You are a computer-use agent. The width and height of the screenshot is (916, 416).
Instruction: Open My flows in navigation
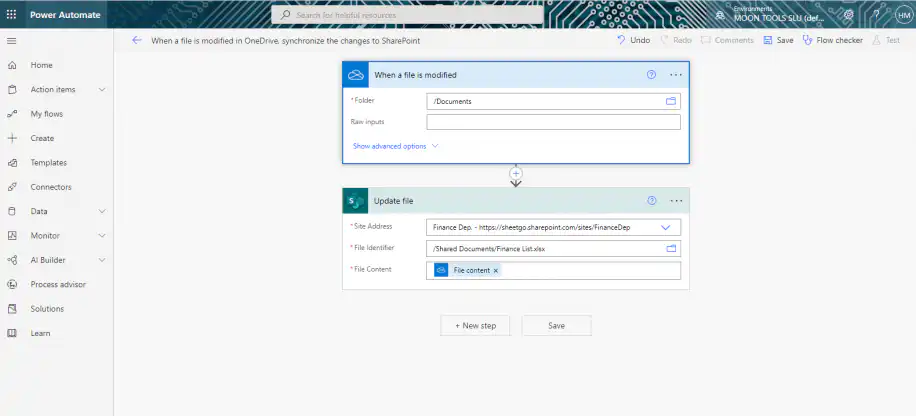coord(47,114)
